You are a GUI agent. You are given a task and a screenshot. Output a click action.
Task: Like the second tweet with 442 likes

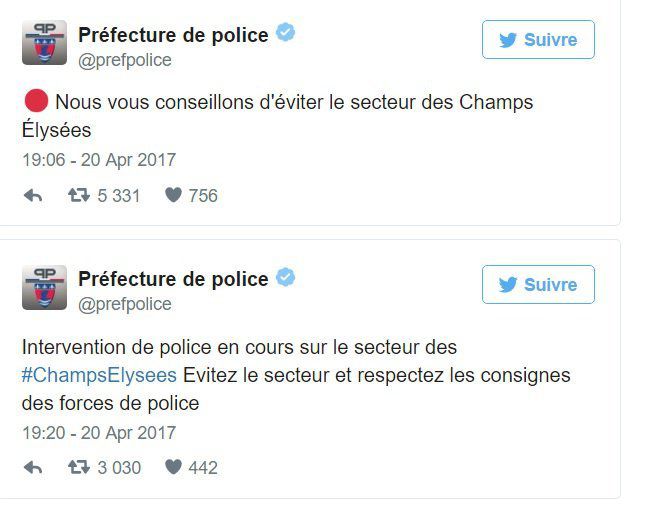pyautogui.click(x=173, y=467)
